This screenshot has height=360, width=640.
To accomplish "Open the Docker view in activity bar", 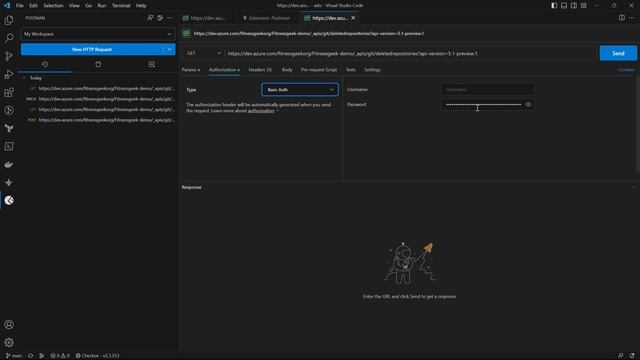I will click(x=9, y=164).
